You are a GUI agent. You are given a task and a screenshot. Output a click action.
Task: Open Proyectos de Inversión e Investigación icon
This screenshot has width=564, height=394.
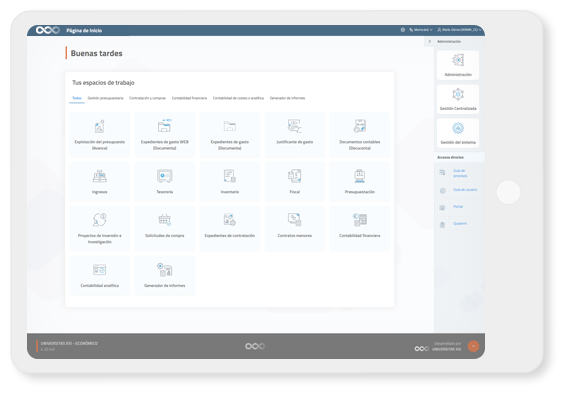pos(100,220)
